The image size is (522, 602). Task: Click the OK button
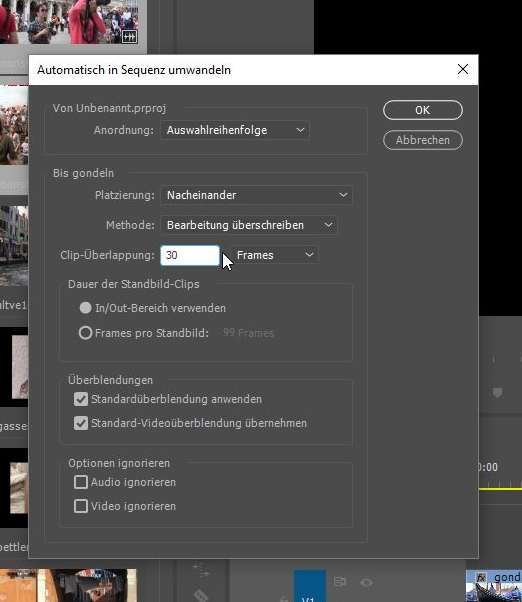coord(423,110)
